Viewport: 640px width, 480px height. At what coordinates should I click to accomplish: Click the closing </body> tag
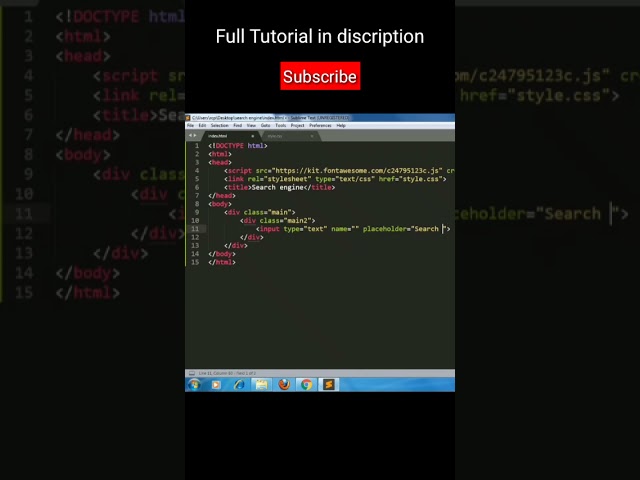(x=222, y=254)
